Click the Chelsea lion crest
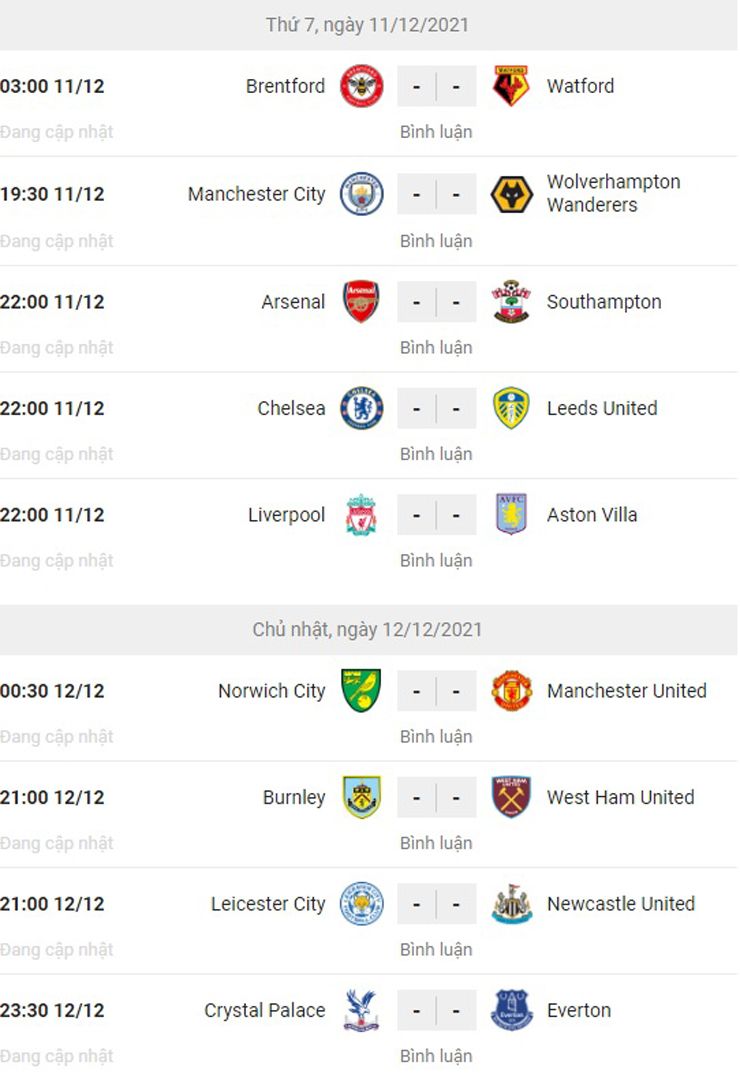This screenshot has width=740, height=1088. (x=361, y=408)
